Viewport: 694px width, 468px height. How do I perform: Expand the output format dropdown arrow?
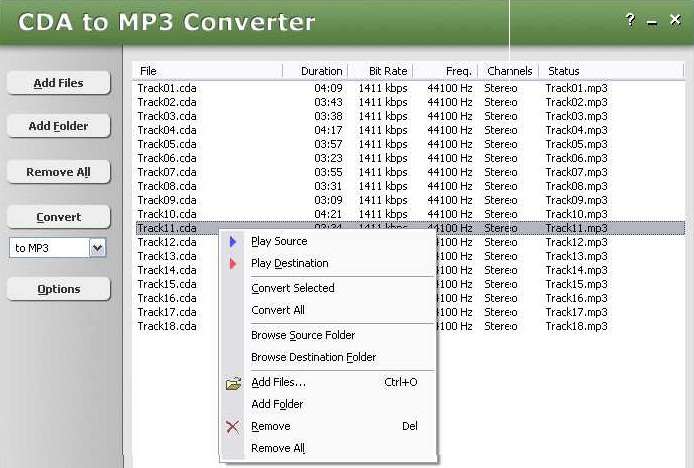click(x=97, y=248)
